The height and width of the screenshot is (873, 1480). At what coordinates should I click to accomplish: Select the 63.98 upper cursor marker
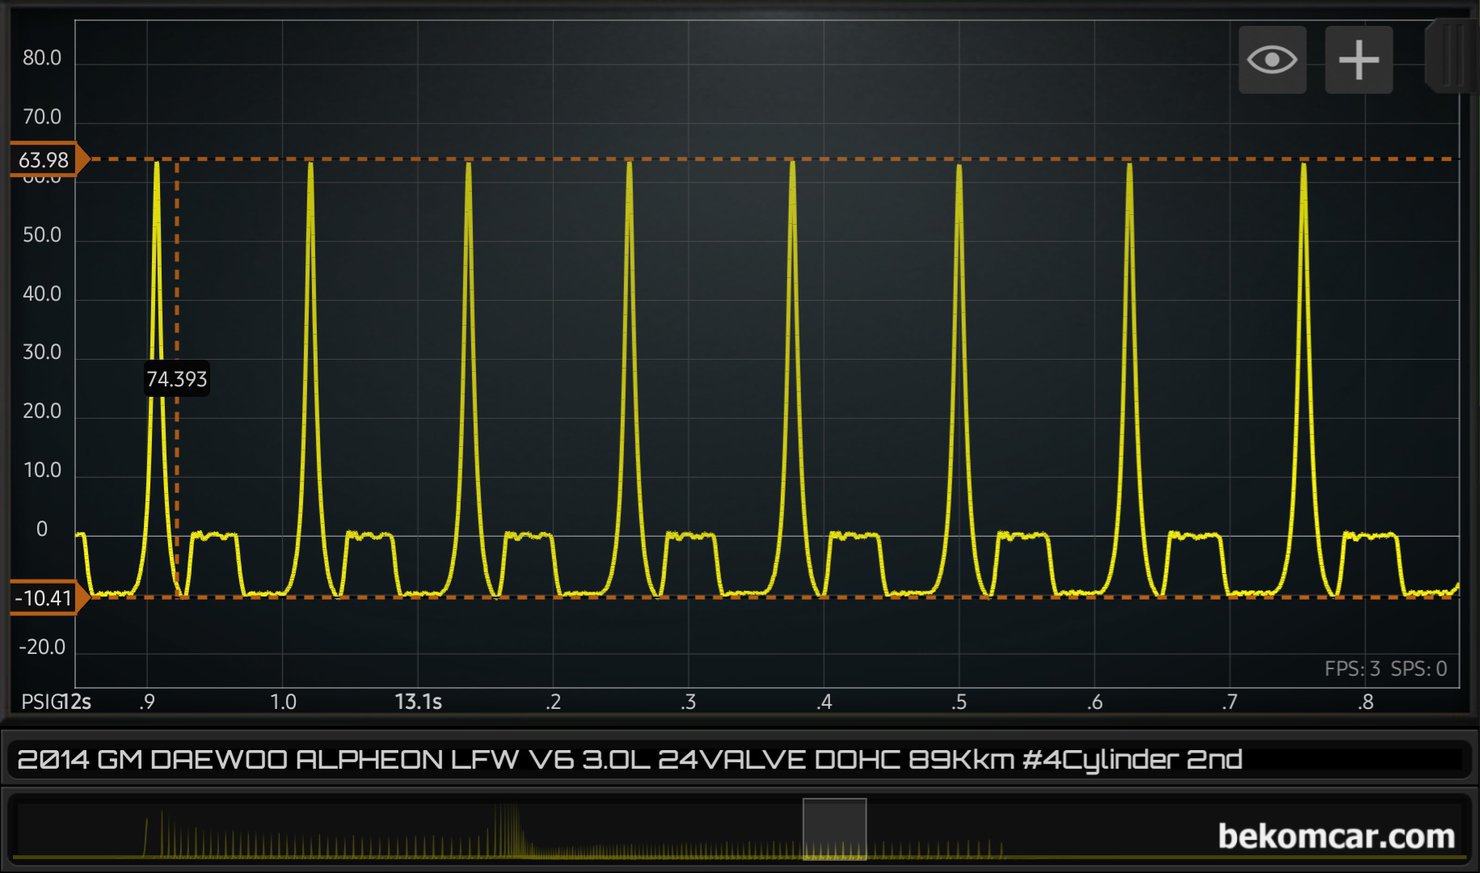click(46, 160)
